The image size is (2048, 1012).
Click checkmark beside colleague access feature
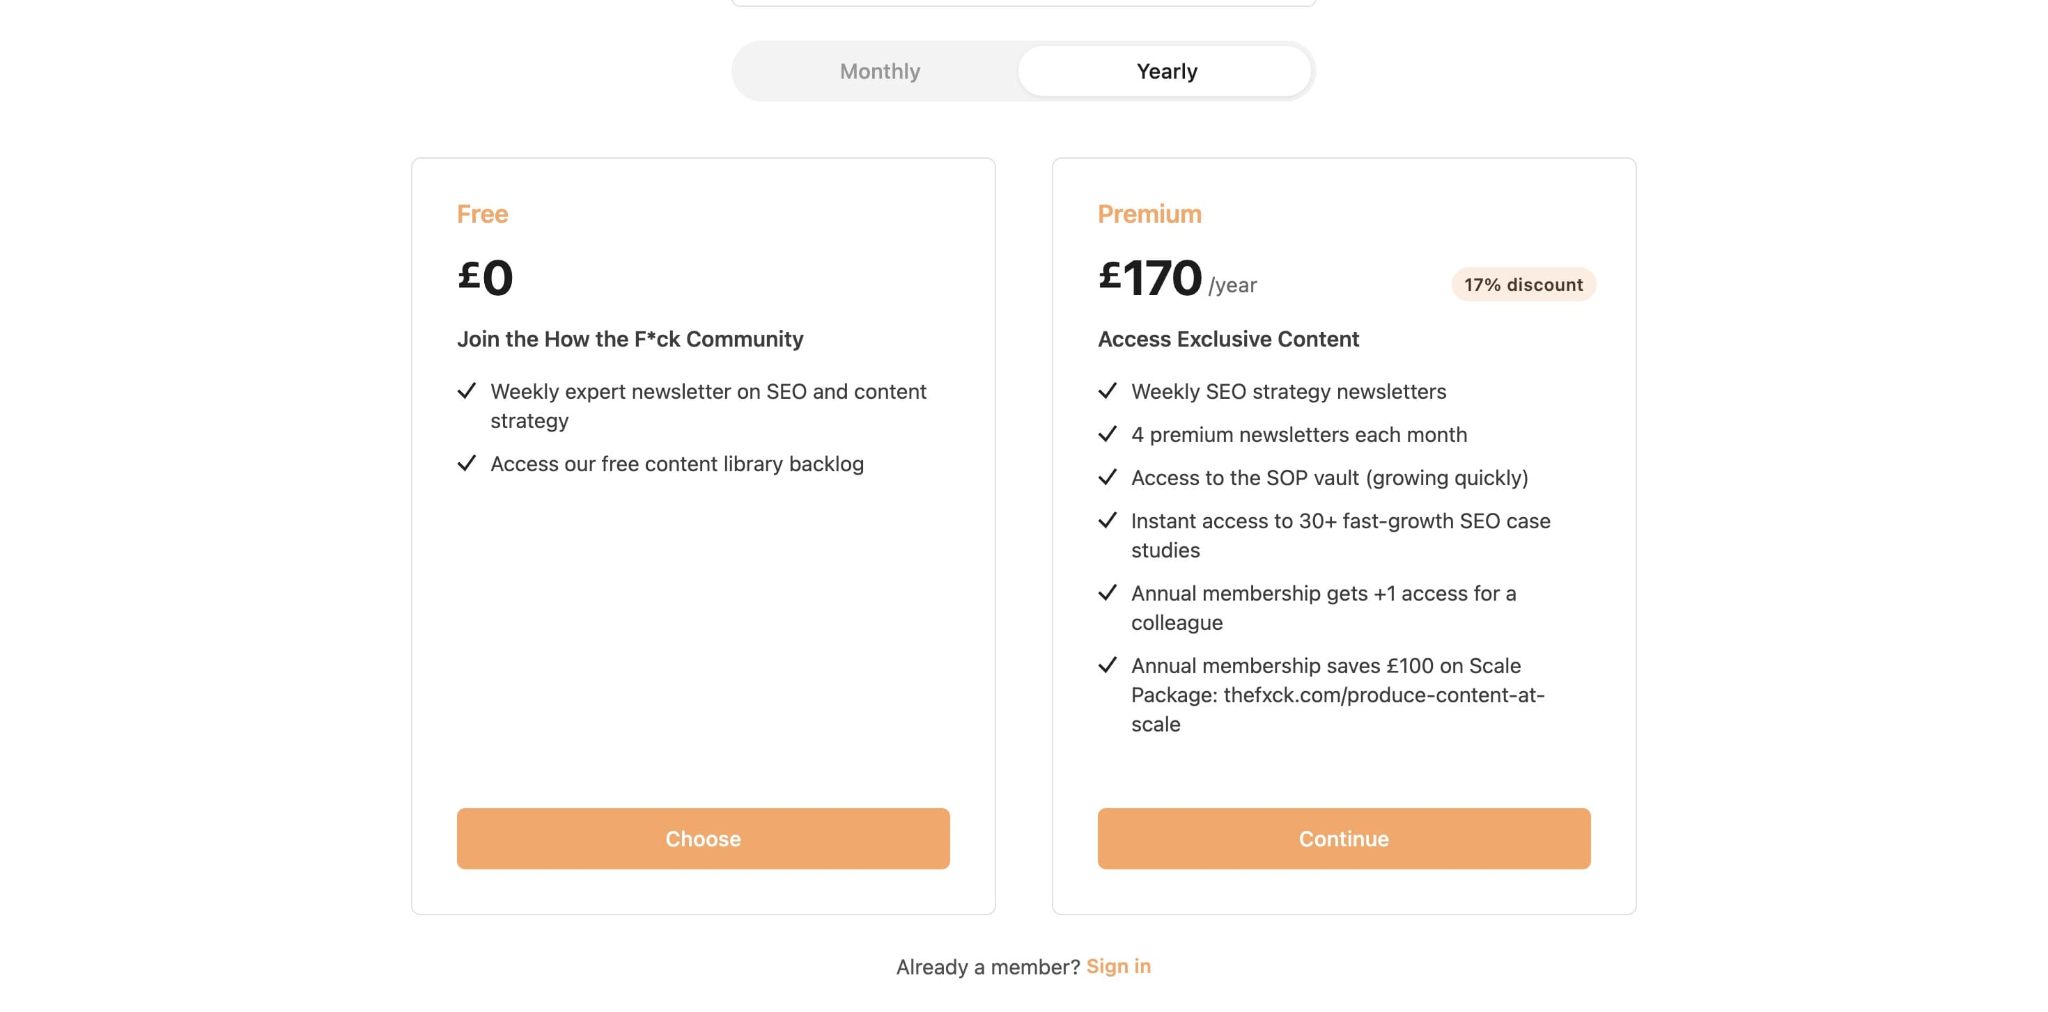[1107, 593]
